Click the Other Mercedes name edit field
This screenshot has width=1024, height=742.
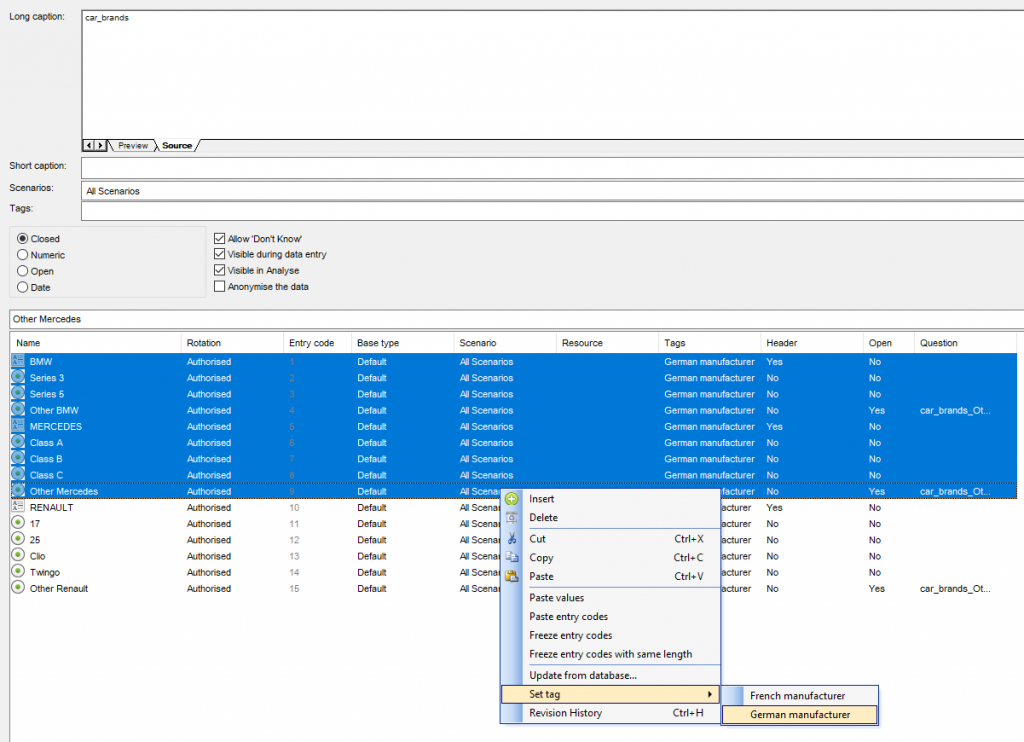(517, 319)
